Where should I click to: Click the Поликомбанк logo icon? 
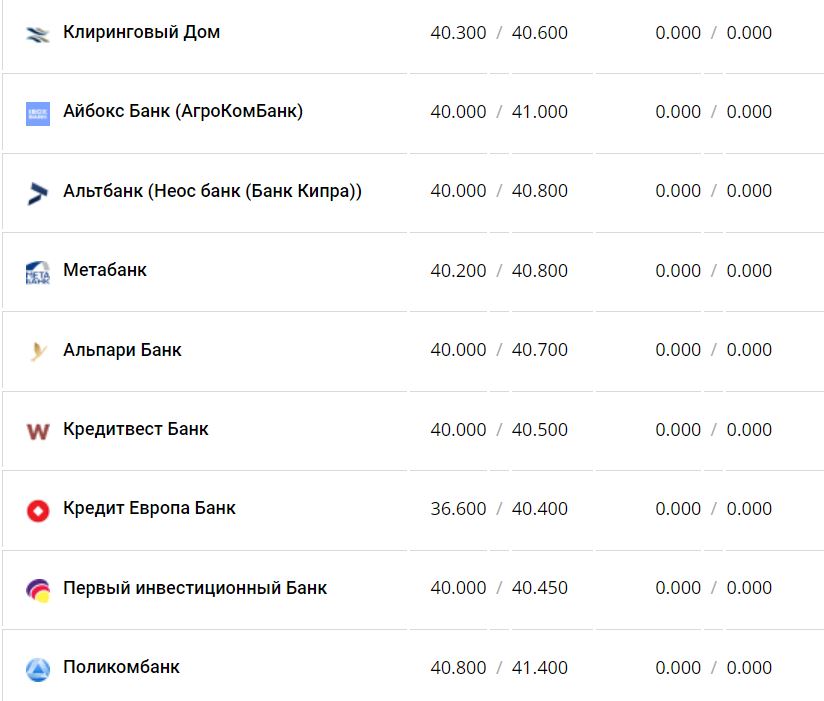coord(37,669)
